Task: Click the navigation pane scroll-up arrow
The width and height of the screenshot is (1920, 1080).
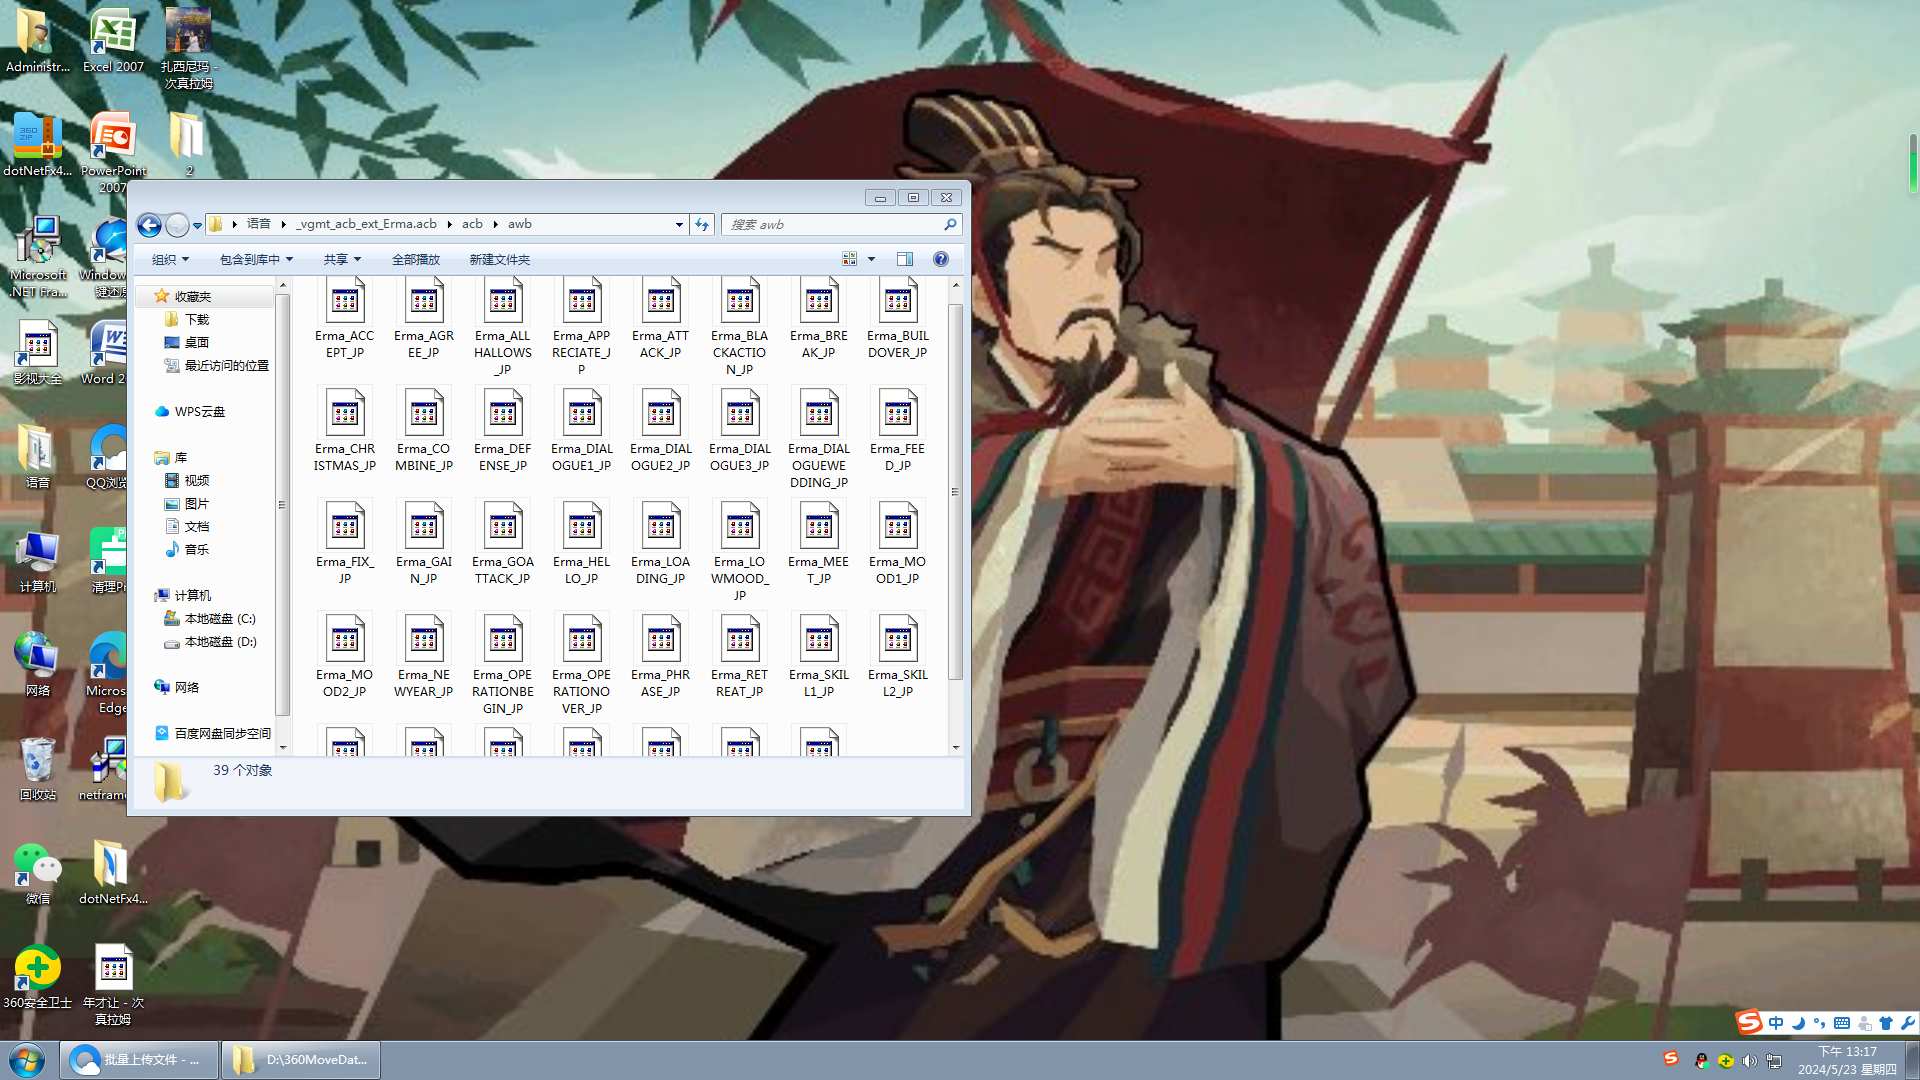Action: [283, 286]
